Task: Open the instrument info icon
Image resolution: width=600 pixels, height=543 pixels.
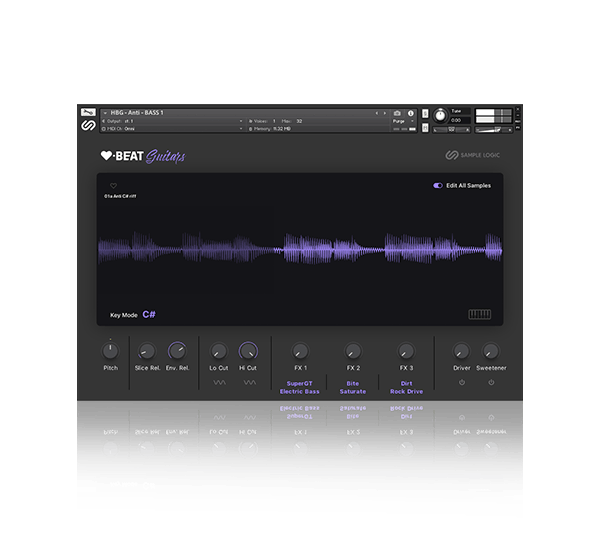Action: coord(411,113)
